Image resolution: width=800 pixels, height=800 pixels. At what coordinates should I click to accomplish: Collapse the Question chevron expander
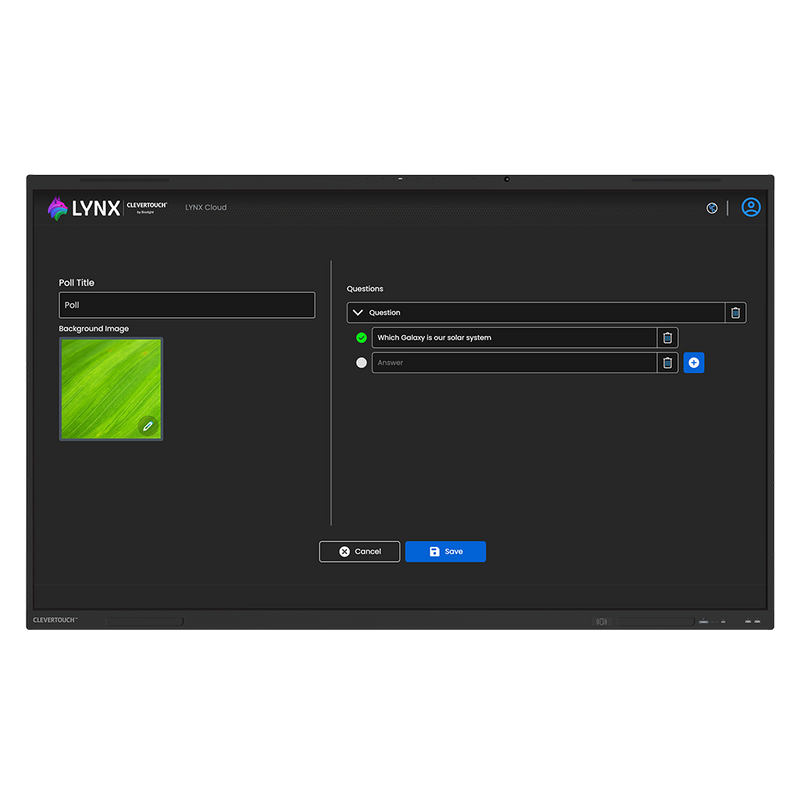[358, 313]
